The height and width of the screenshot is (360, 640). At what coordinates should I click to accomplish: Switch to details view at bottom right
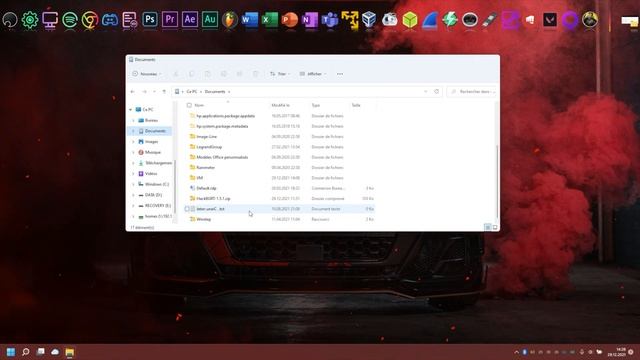[488, 227]
